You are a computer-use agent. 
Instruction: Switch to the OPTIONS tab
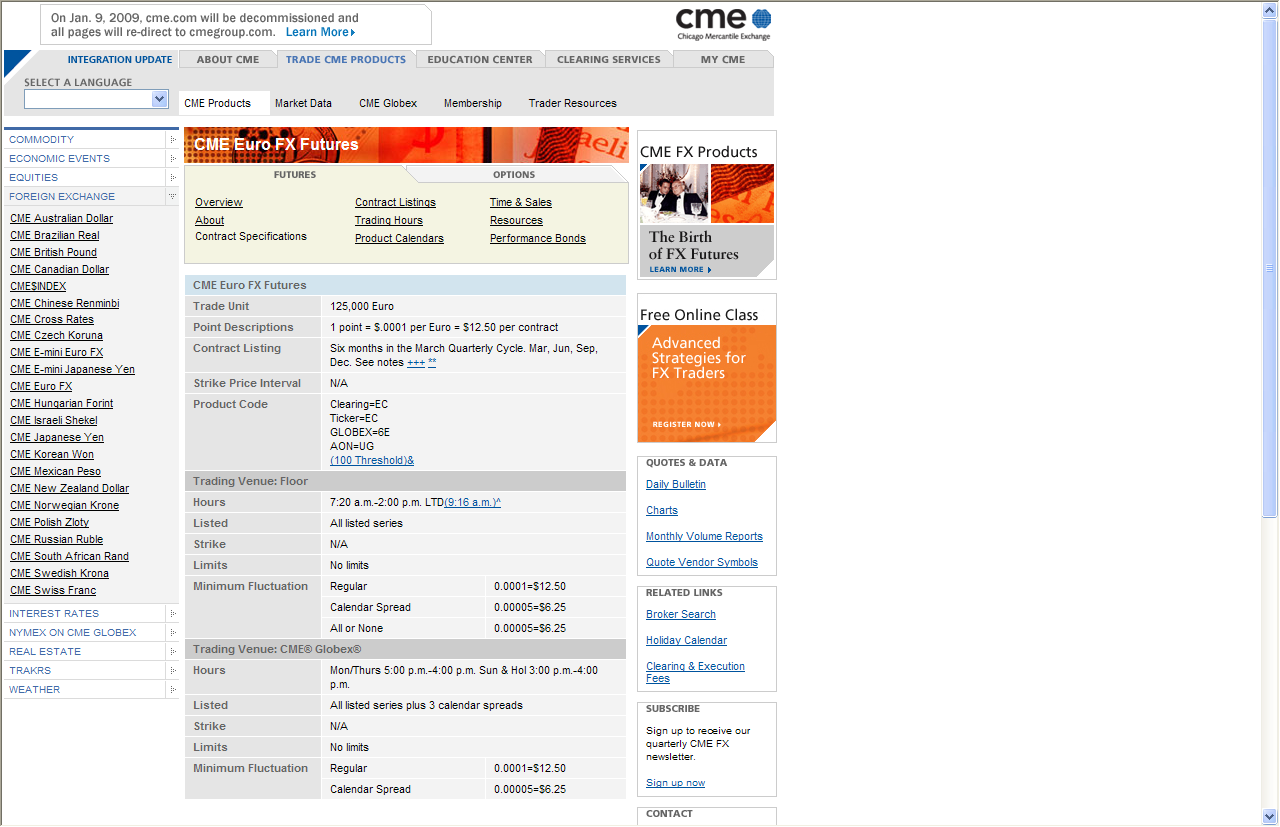[514, 175]
